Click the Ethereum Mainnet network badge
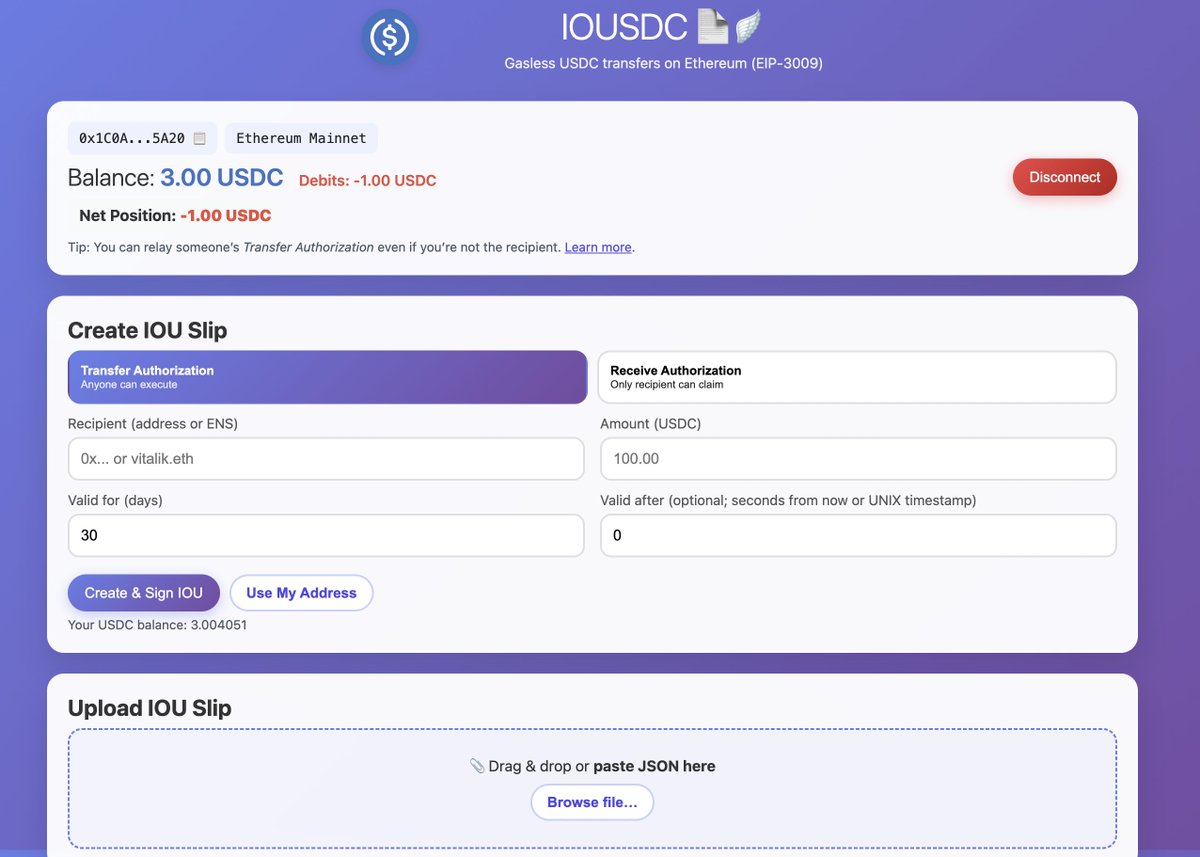Image resolution: width=1200 pixels, height=857 pixels. [301, 138]
